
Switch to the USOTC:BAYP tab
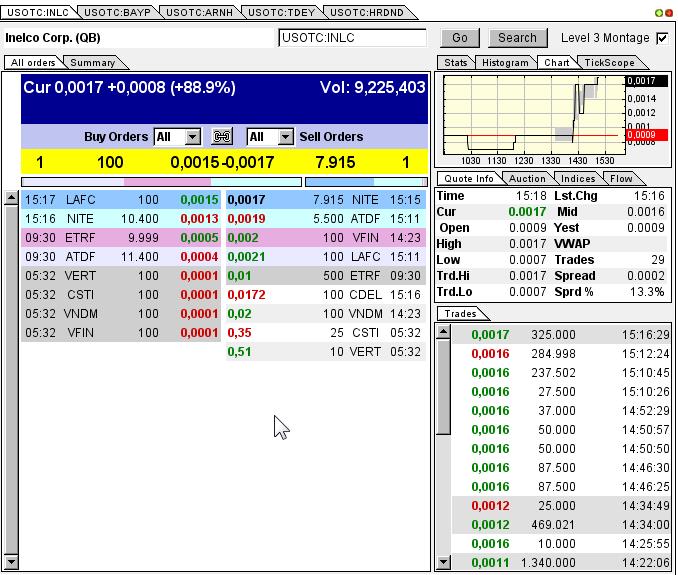(117, 13)
